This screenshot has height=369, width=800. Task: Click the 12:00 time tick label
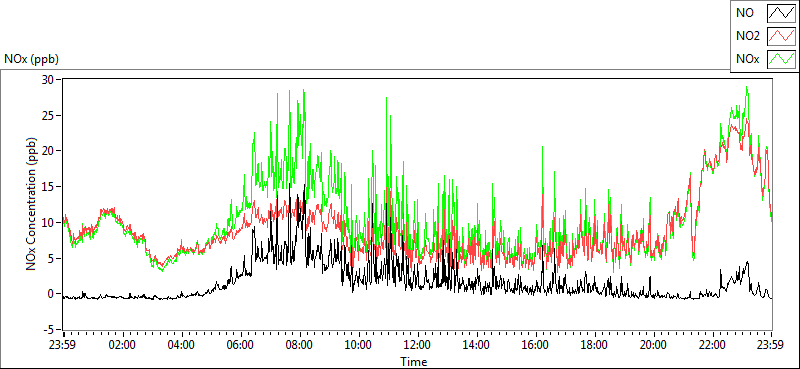coord(418,344)
